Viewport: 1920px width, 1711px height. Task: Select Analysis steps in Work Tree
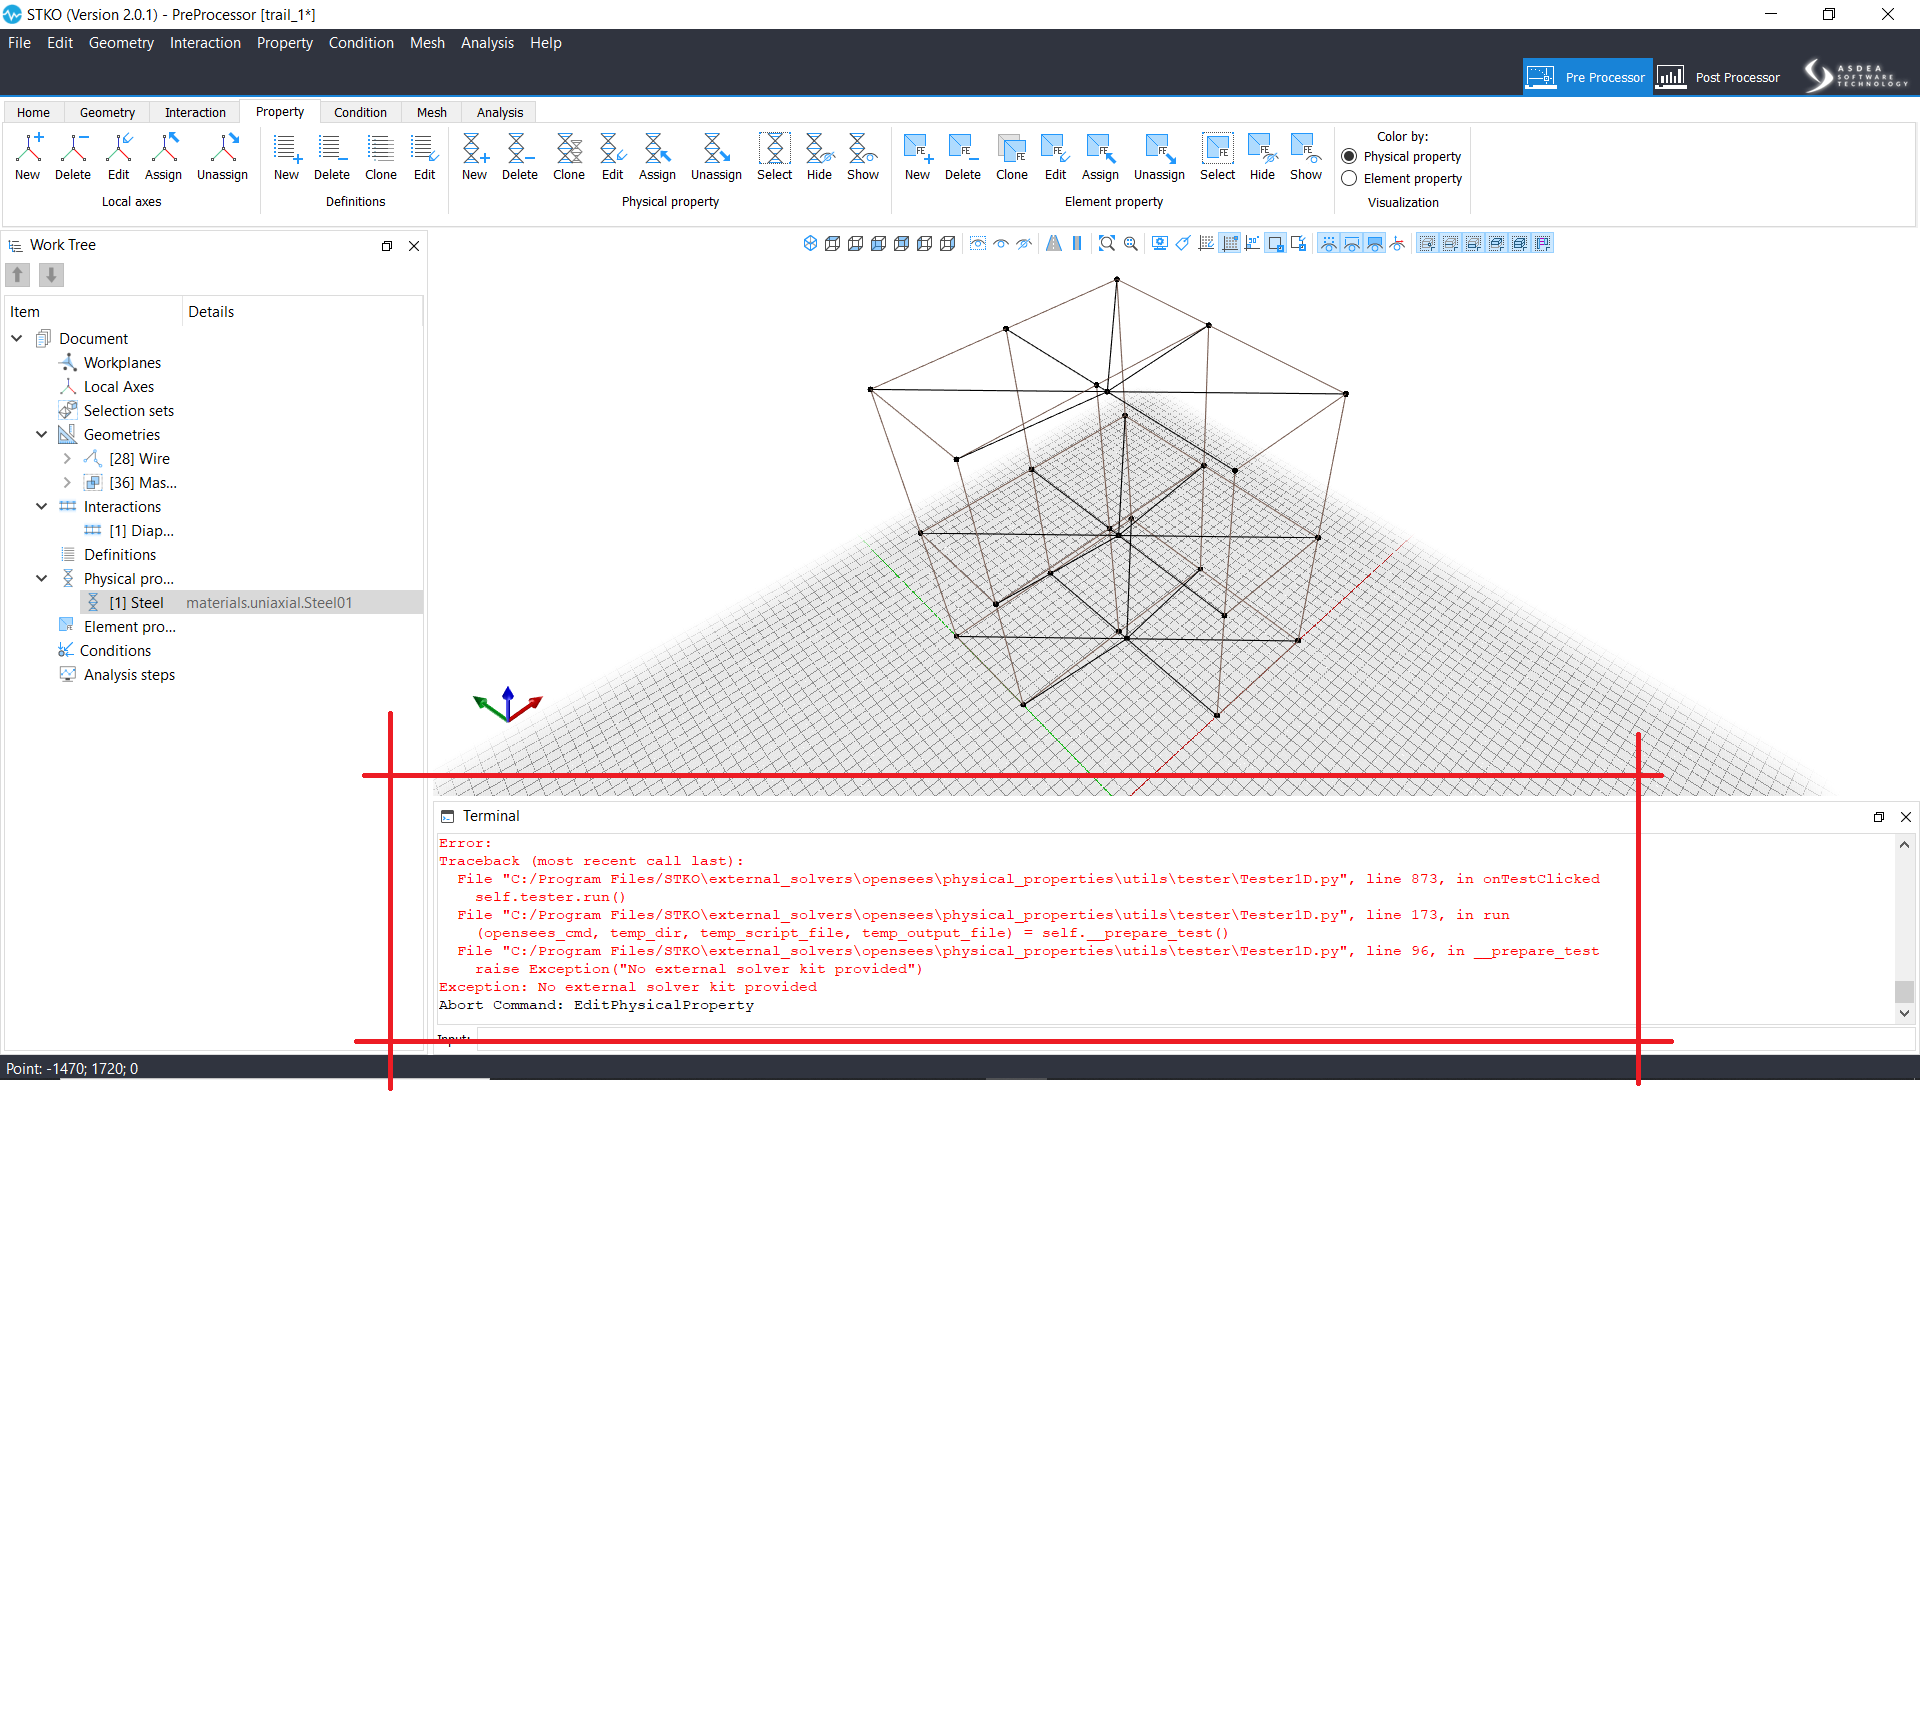(x=129, y=674)
